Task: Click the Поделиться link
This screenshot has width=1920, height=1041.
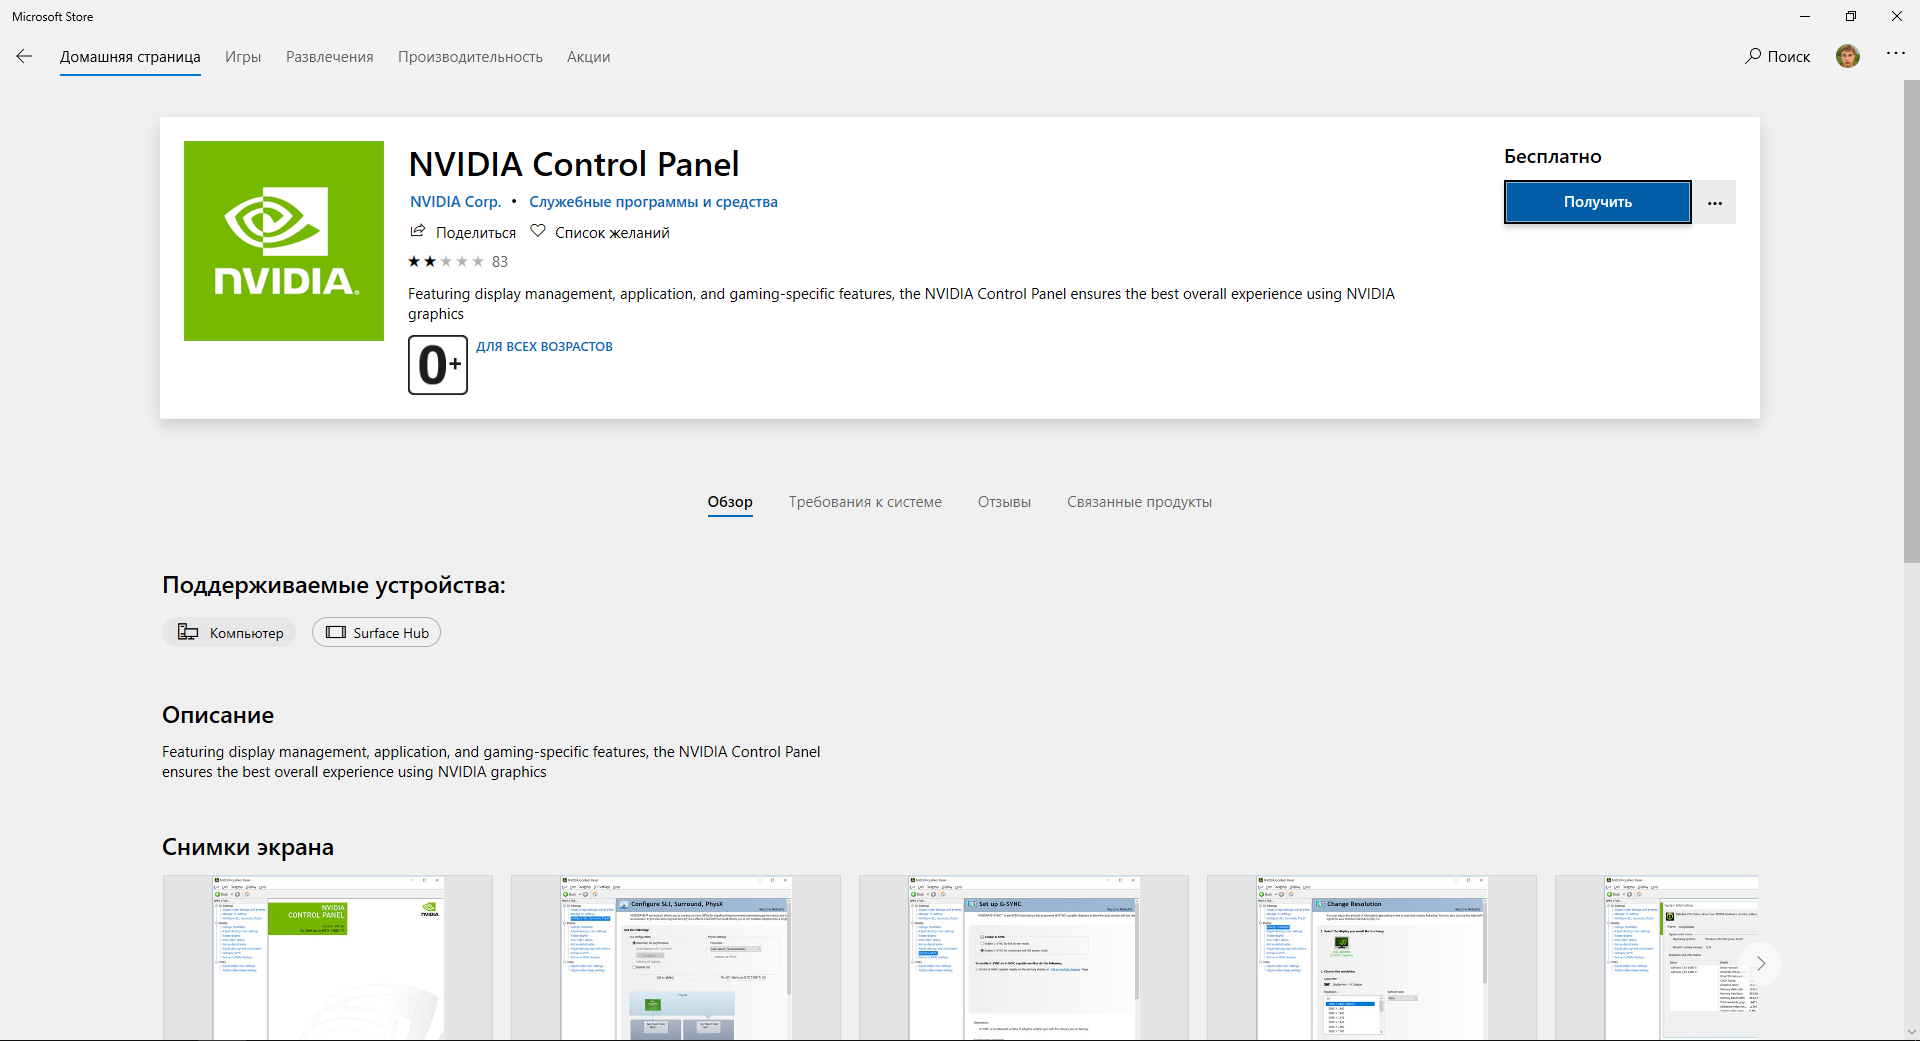Action: point(476,233)
